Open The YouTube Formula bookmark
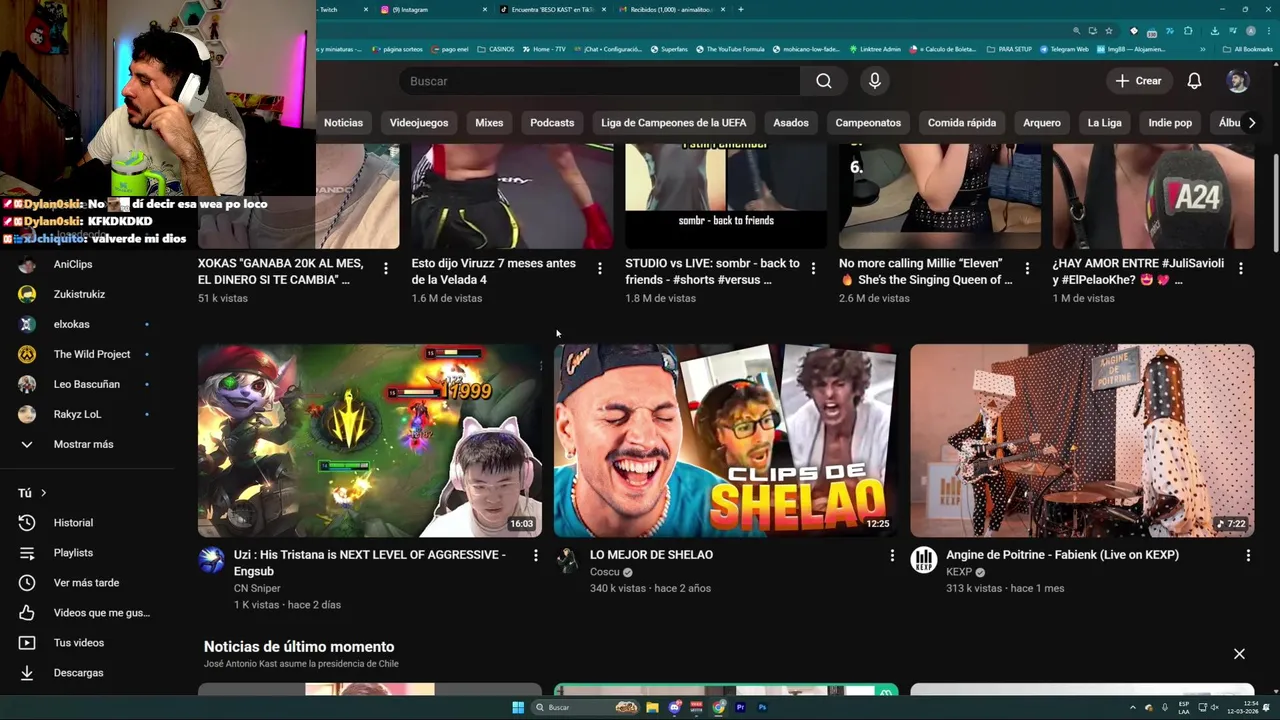1280x720 pixels. coord(729,49)
